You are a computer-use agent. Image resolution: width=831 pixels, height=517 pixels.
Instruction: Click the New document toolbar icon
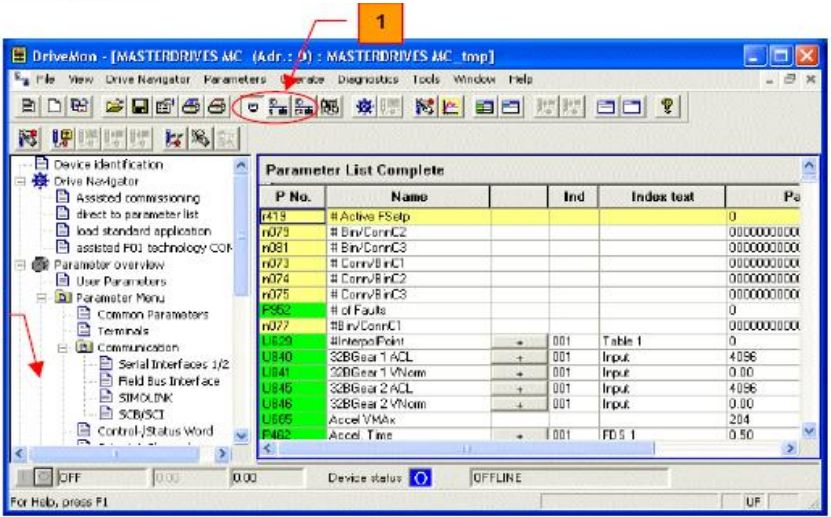click(x=55, y=106)
